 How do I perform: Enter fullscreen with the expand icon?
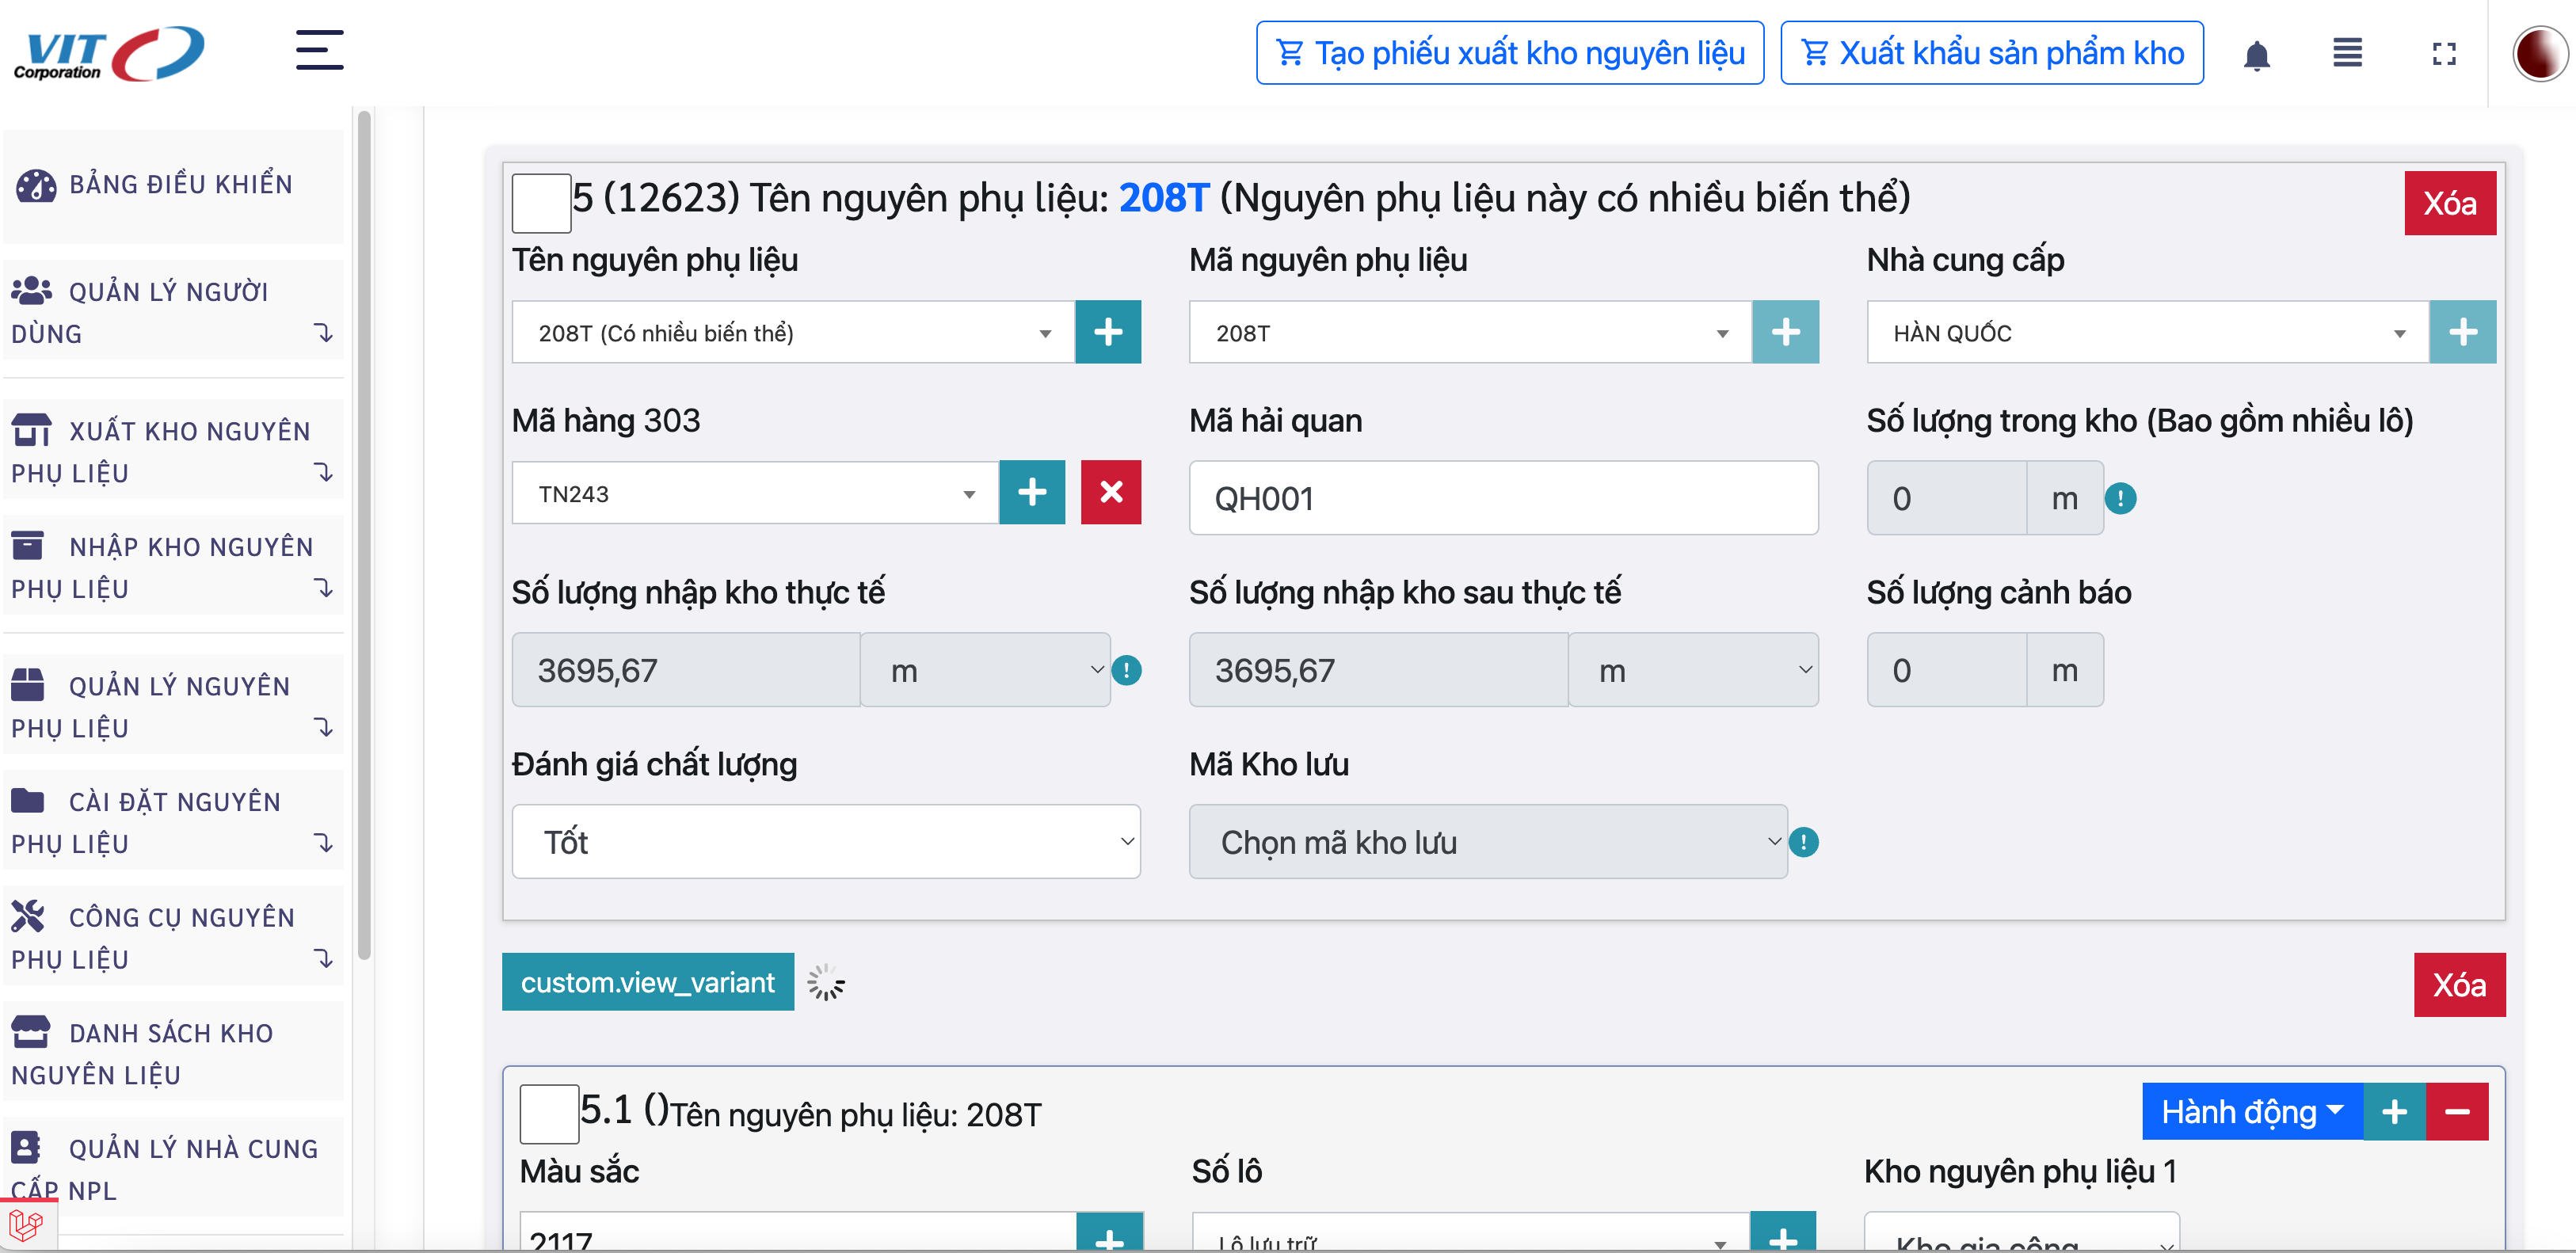[x=2443, y=54]
